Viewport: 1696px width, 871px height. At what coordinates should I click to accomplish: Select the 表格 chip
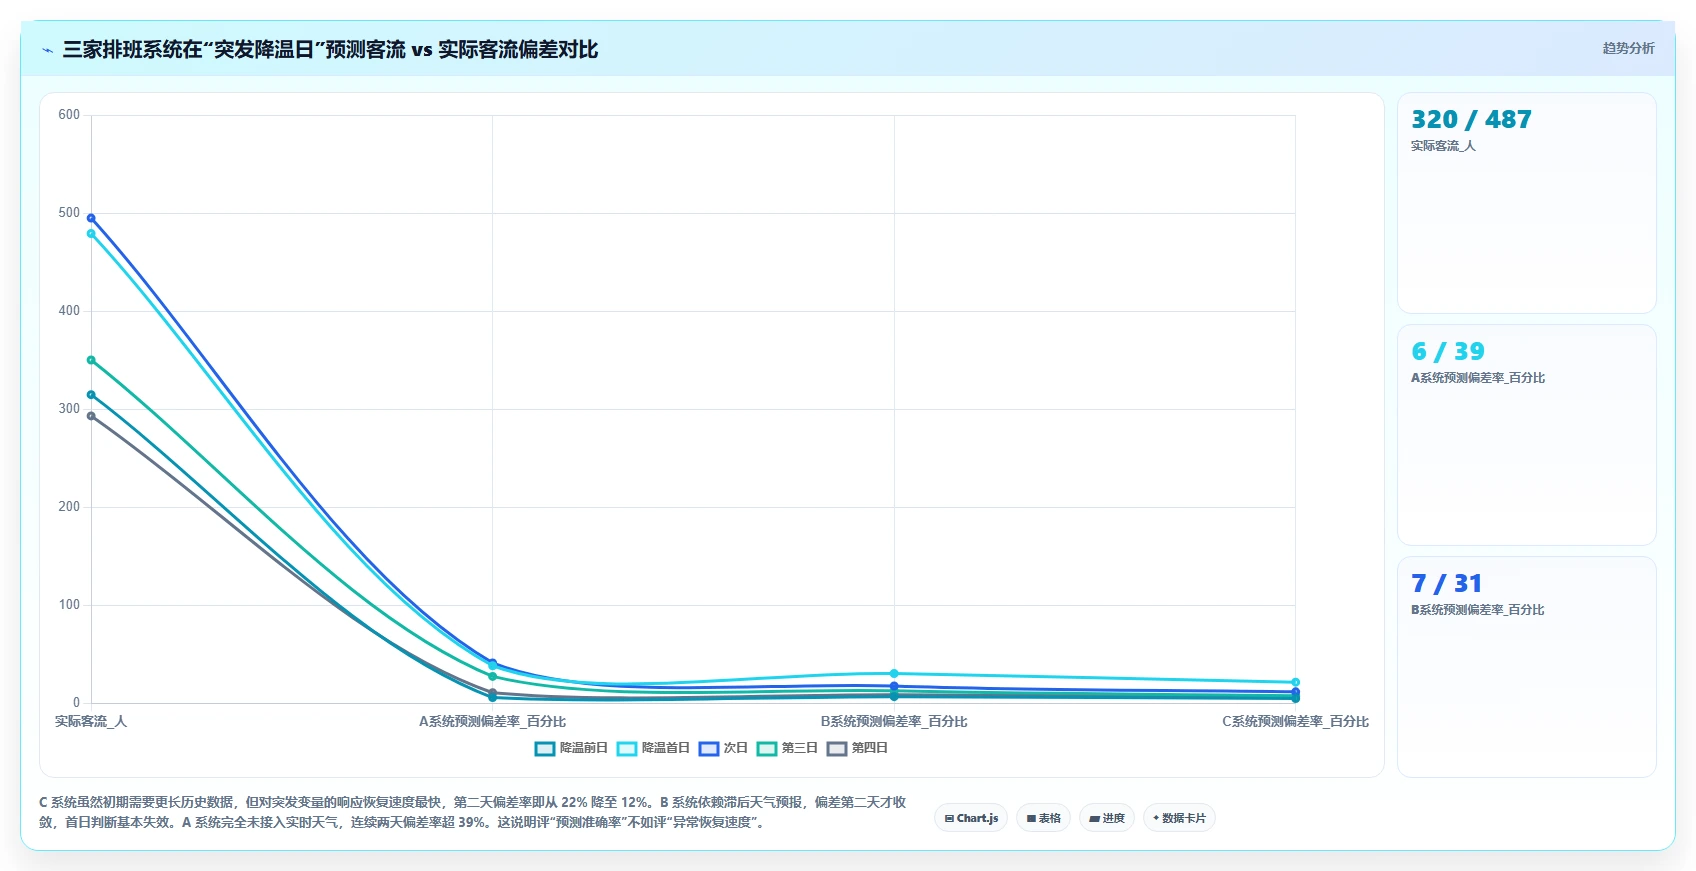pos(1043,818)
